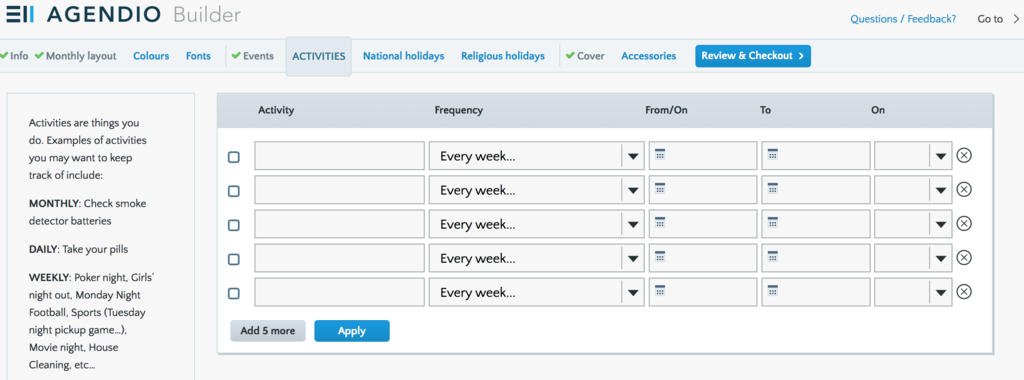1024x380 pixels.
Task: Remove the second activity row with X icon
Action: 964,189
